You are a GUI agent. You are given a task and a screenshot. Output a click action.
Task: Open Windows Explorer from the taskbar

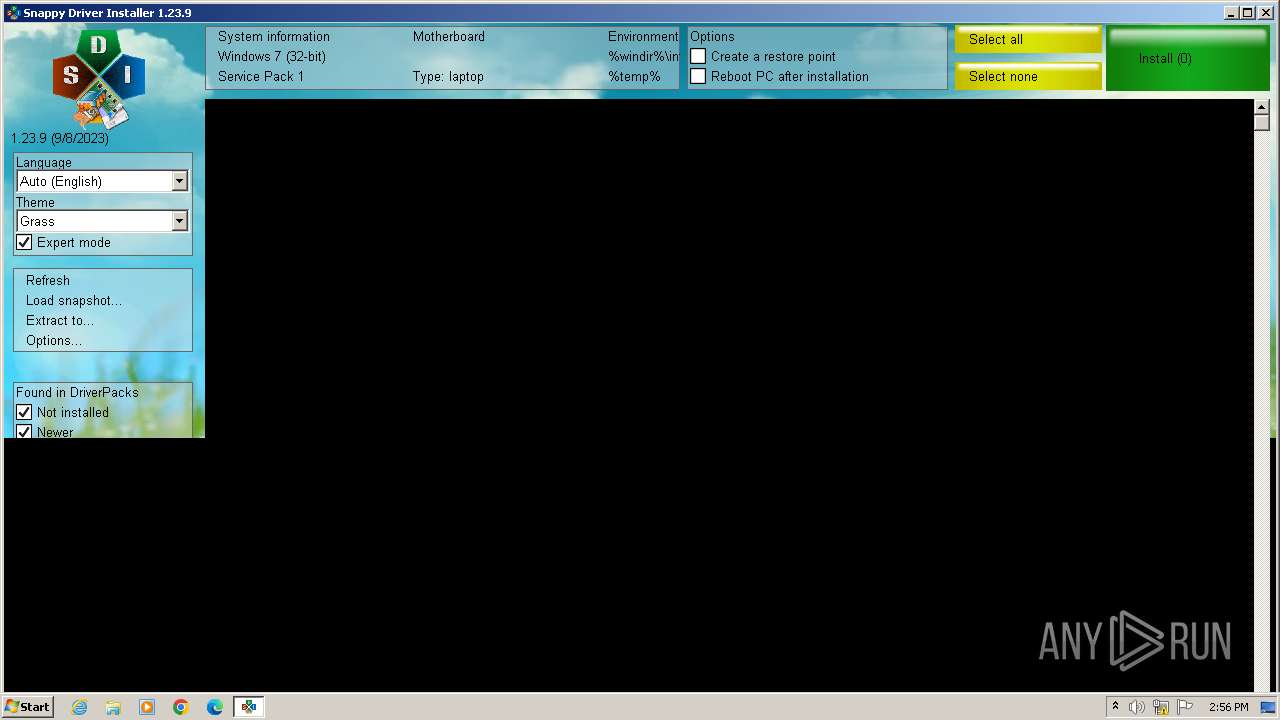click(x=113, y=707)
